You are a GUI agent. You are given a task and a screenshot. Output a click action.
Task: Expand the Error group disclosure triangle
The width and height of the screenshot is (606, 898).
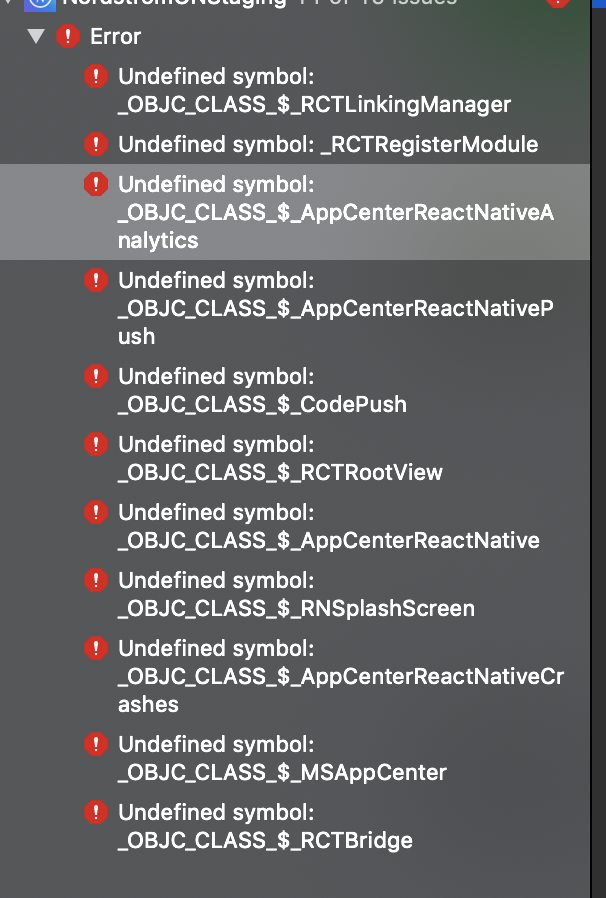point(37,36)
